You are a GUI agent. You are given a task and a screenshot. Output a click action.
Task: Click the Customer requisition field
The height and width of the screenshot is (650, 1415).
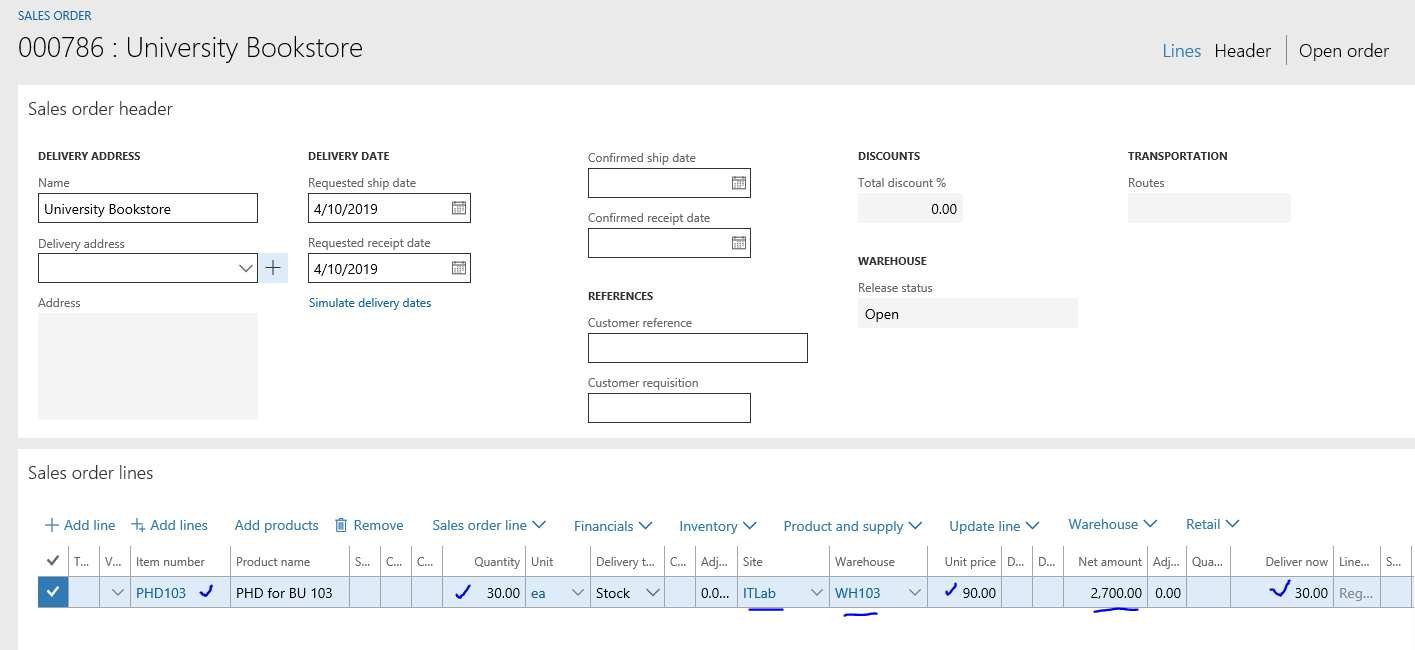coord(669,408)
